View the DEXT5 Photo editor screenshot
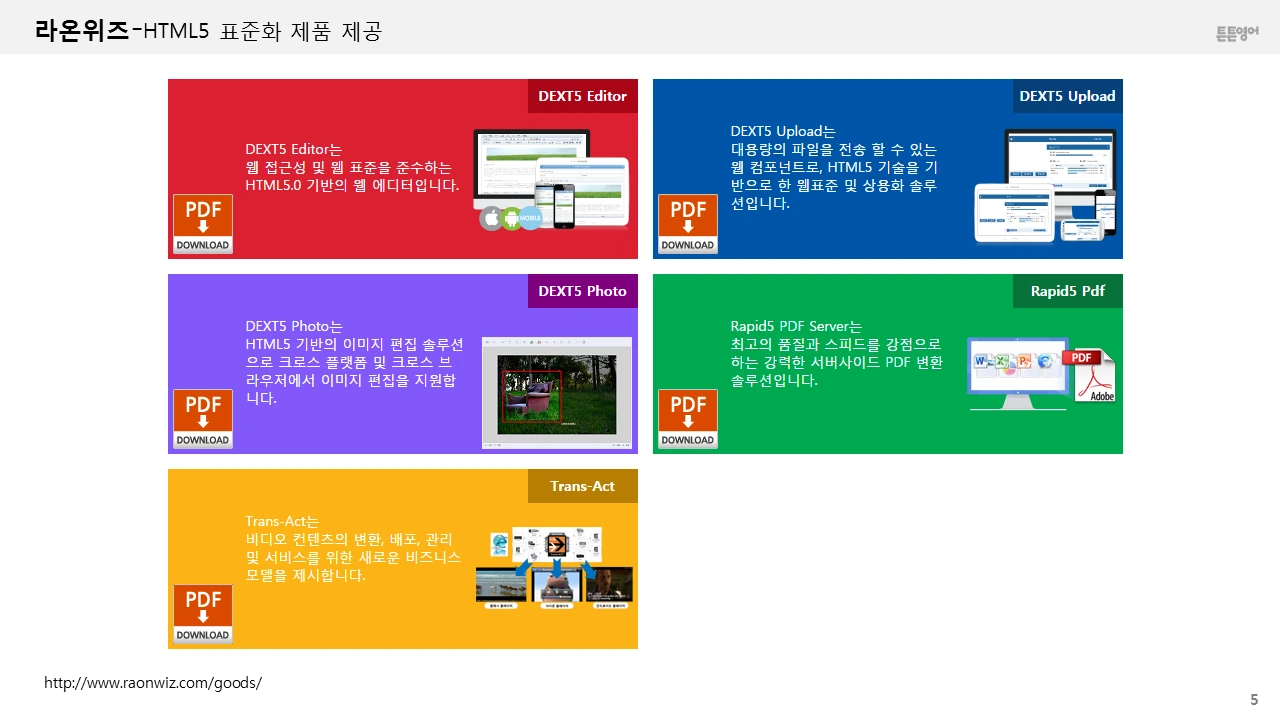The height and width of the screenshot is (720, 1280). click(x=557, y=391)
